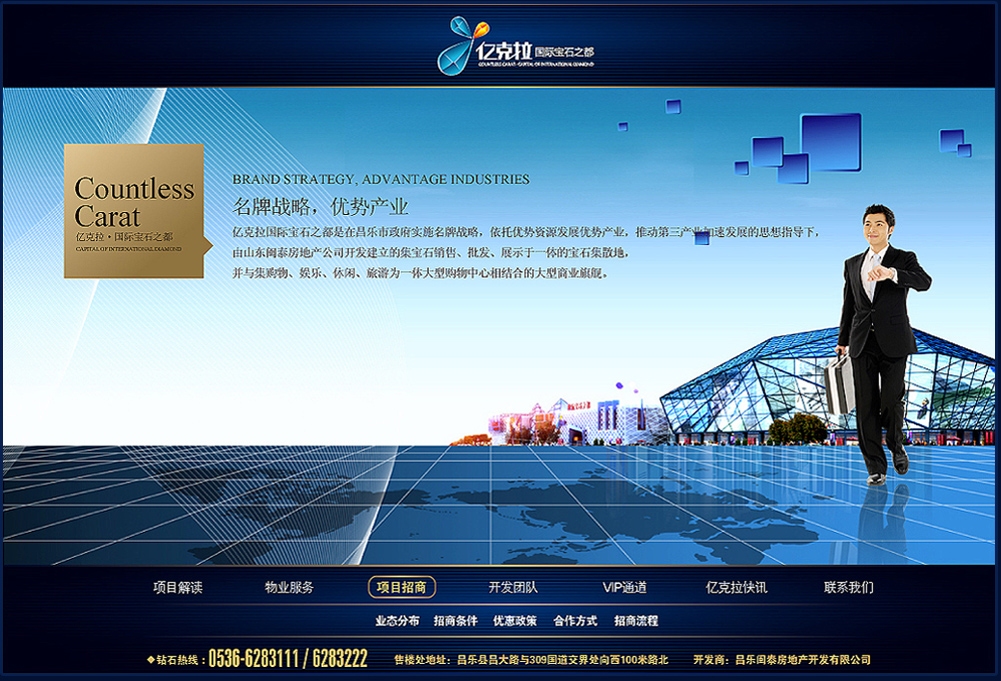
Task: Select 亿克拉快讯 from the navigation
Action: [736, 587]
